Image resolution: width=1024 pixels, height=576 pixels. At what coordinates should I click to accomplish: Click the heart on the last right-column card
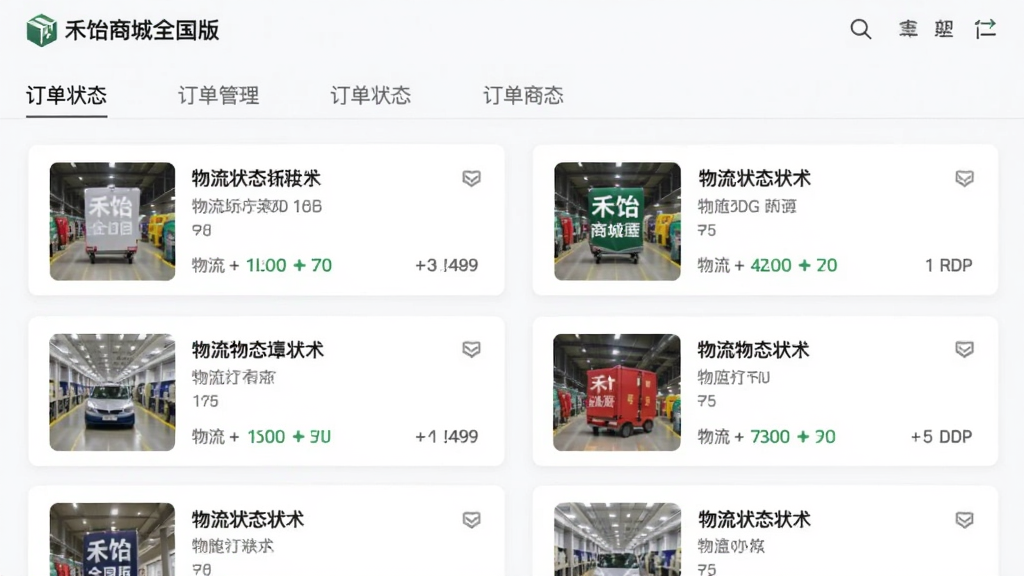(965, 520)
